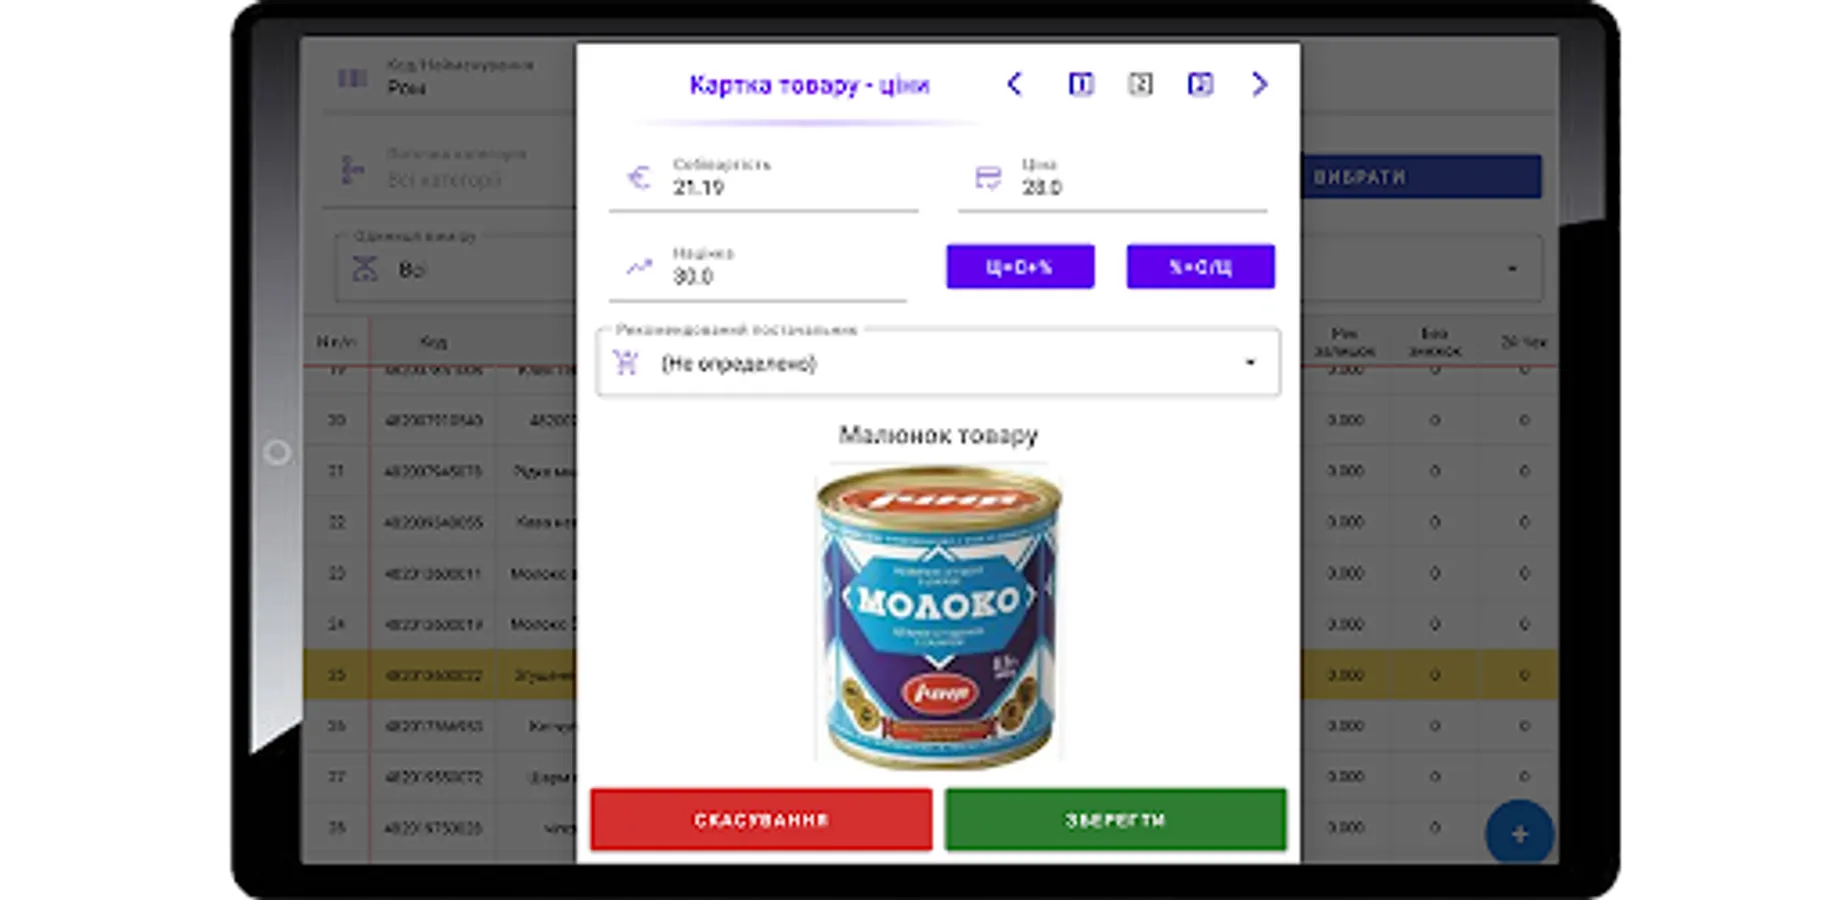Tap the blue plus add button

pos(1519,833)
